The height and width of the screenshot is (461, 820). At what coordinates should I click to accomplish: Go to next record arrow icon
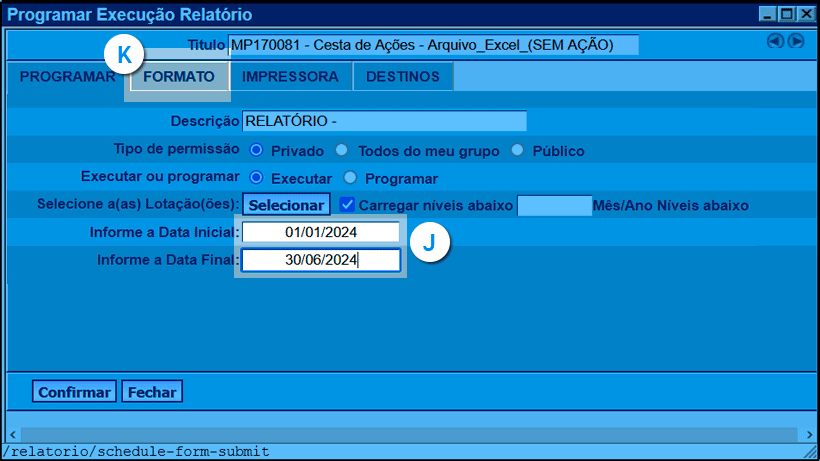pos(796,41)
